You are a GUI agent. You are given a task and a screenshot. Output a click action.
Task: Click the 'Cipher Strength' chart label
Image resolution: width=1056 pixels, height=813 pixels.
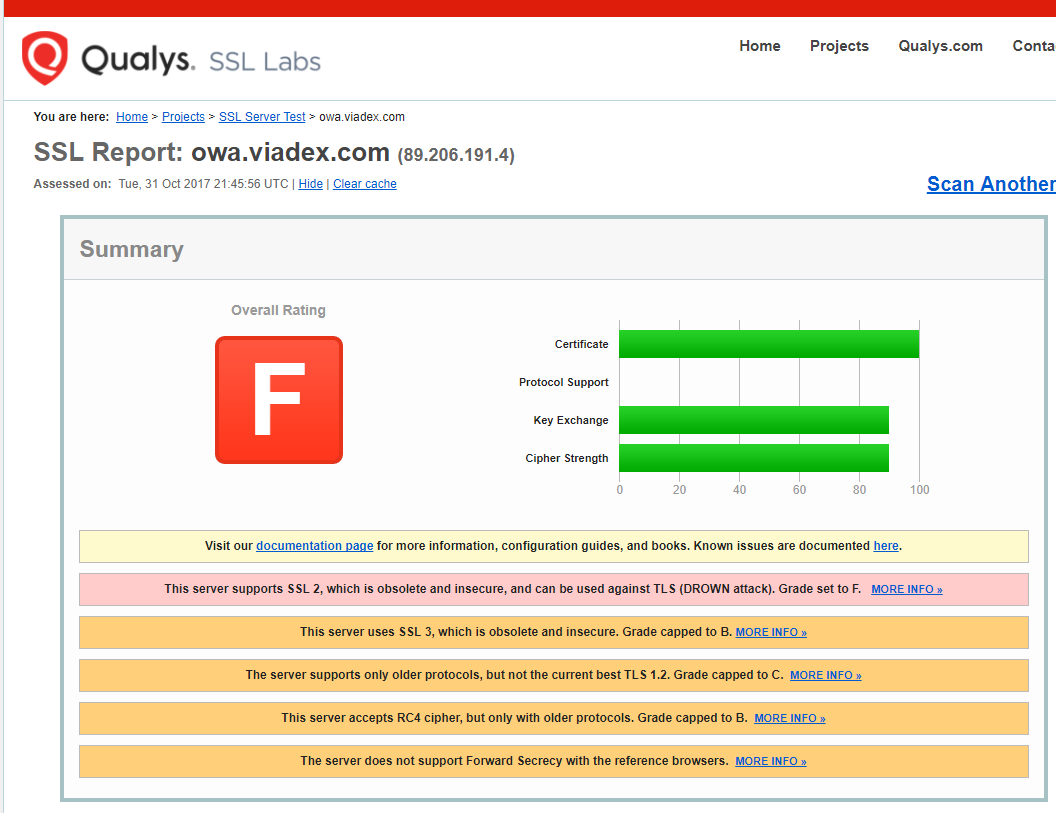click(567, 458)
